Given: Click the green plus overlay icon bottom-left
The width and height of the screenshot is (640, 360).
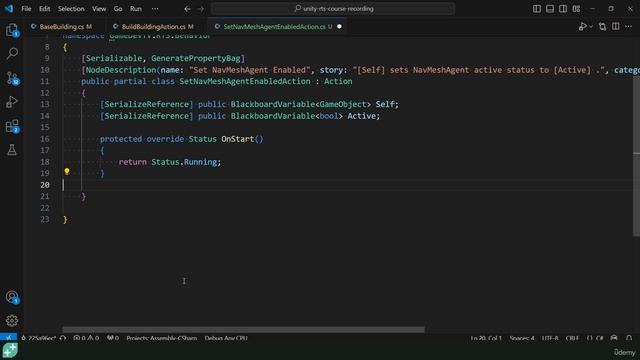Looking at the screenshot, I should click(x=10, y=350).
